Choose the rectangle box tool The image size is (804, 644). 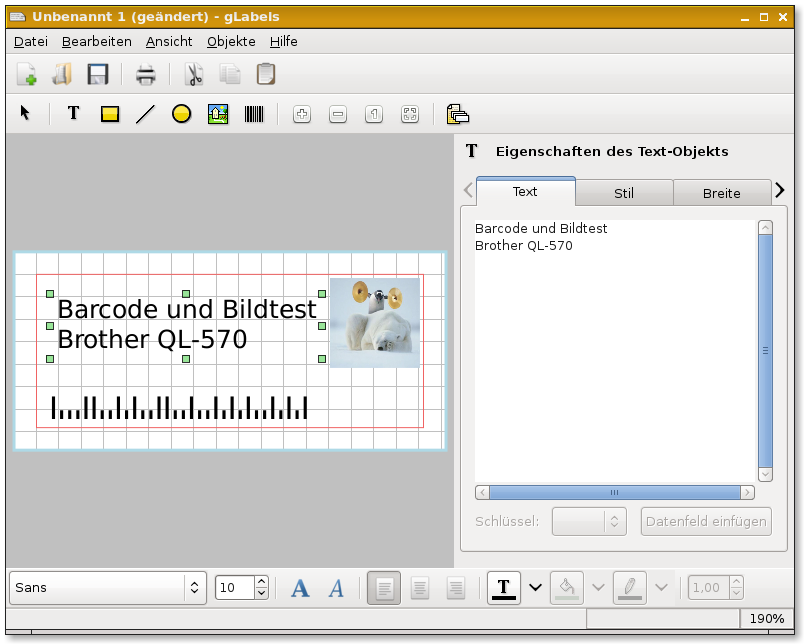coord(110,114)
